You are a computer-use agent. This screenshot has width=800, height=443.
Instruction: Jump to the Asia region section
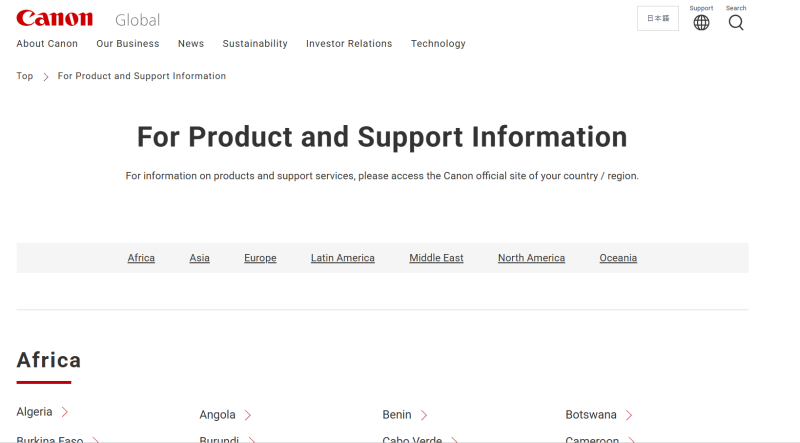tap(199, 258)
